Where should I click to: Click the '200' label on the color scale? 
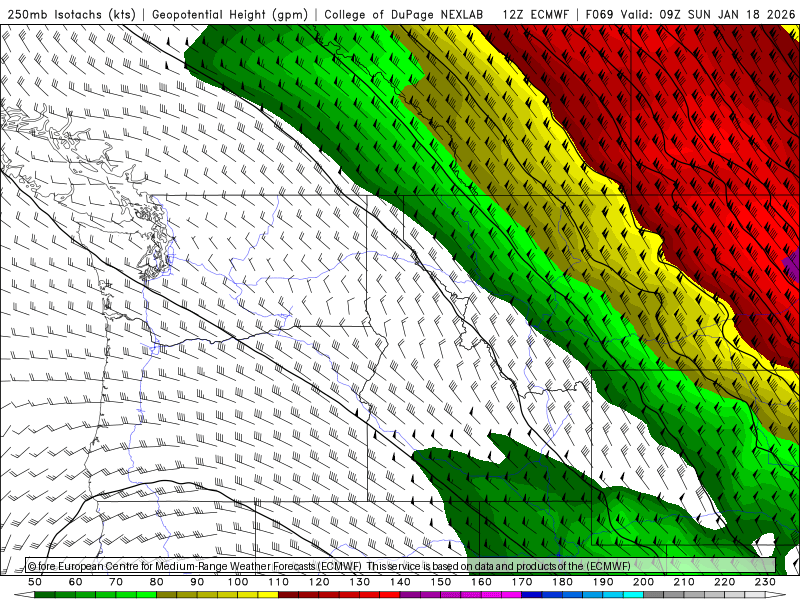pyautogui.click(x=644, y=582)
